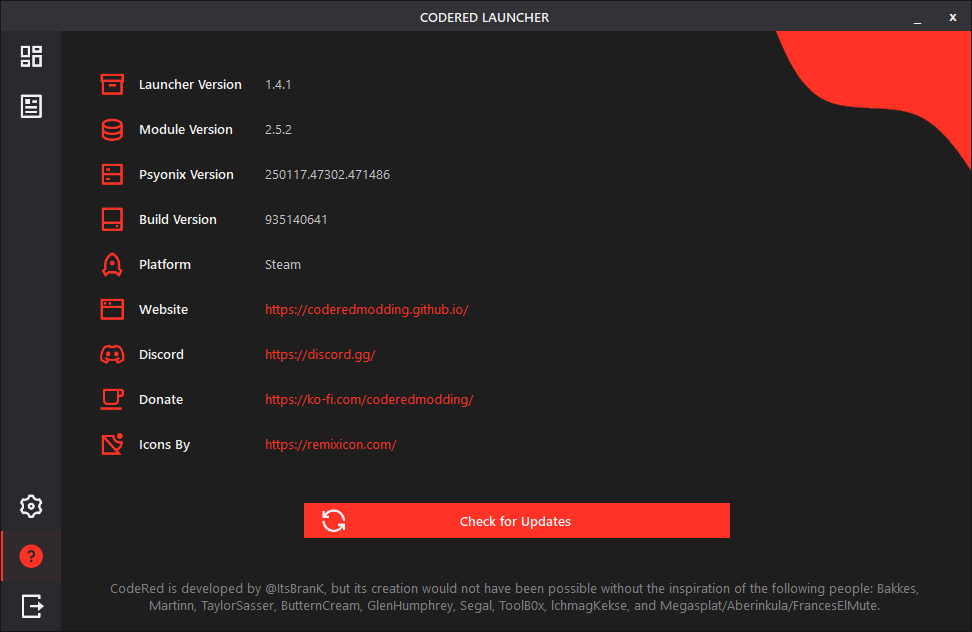Click the Discord logo icon
Viewport: 972px width, 632px height.
tap(112, 354)
